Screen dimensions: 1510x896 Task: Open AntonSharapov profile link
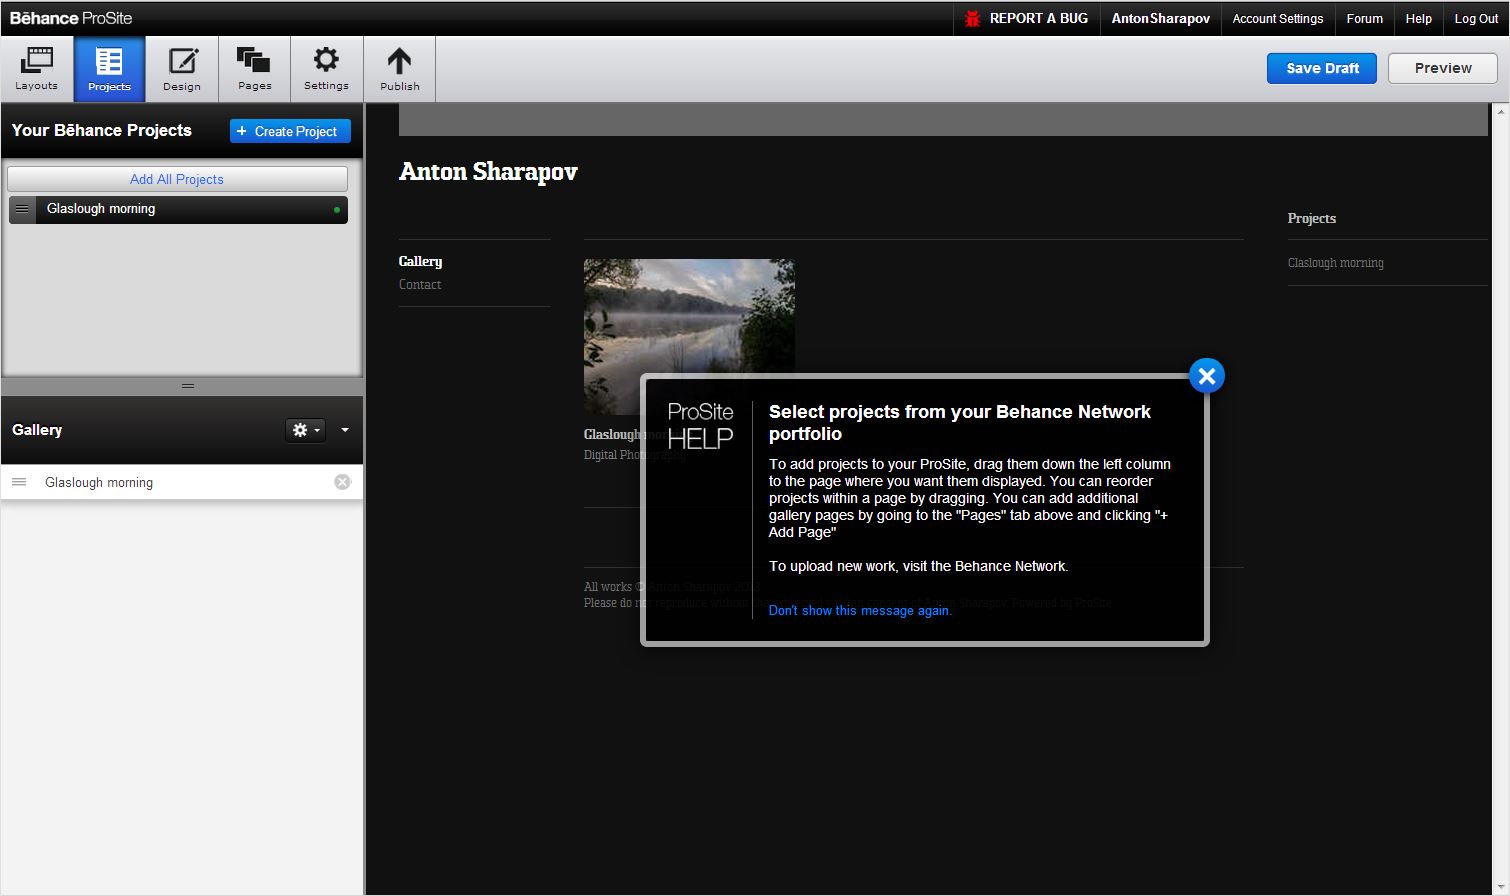click(x=1160, y=18)
